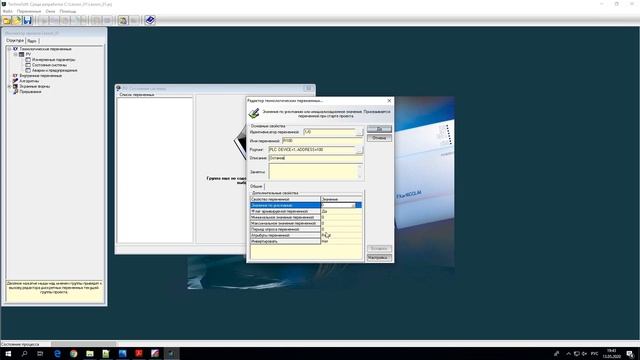Select Прерывания in the tree
The width and height of the screenshot is (640, 360).
point(30,92)
